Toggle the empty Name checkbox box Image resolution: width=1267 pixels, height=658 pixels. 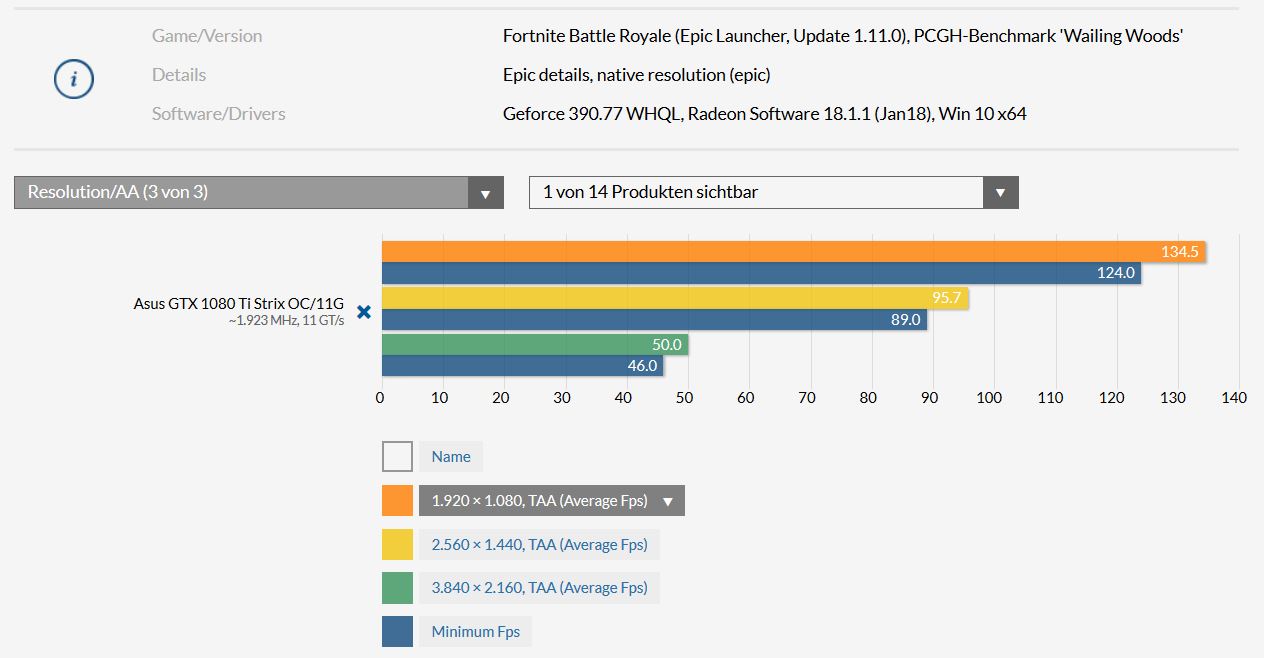coord(397,457)
